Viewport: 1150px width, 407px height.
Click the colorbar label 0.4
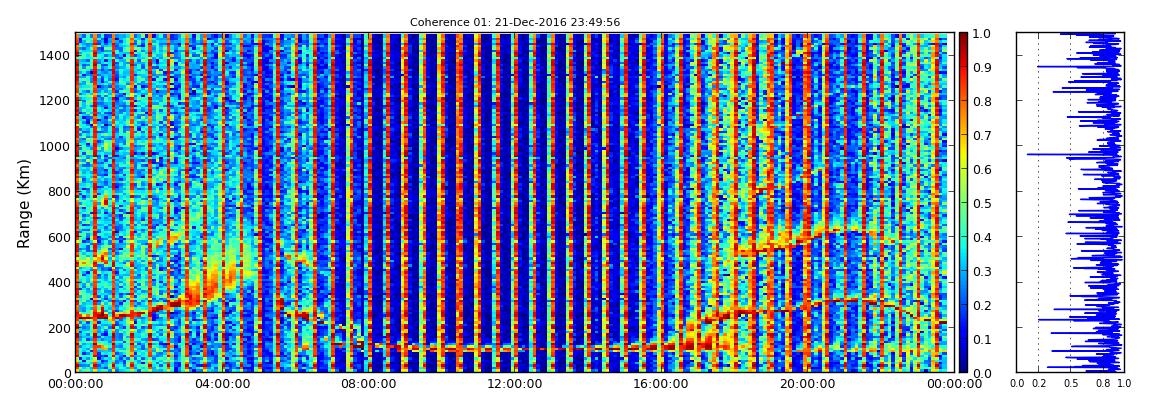[x=984, y=238]
